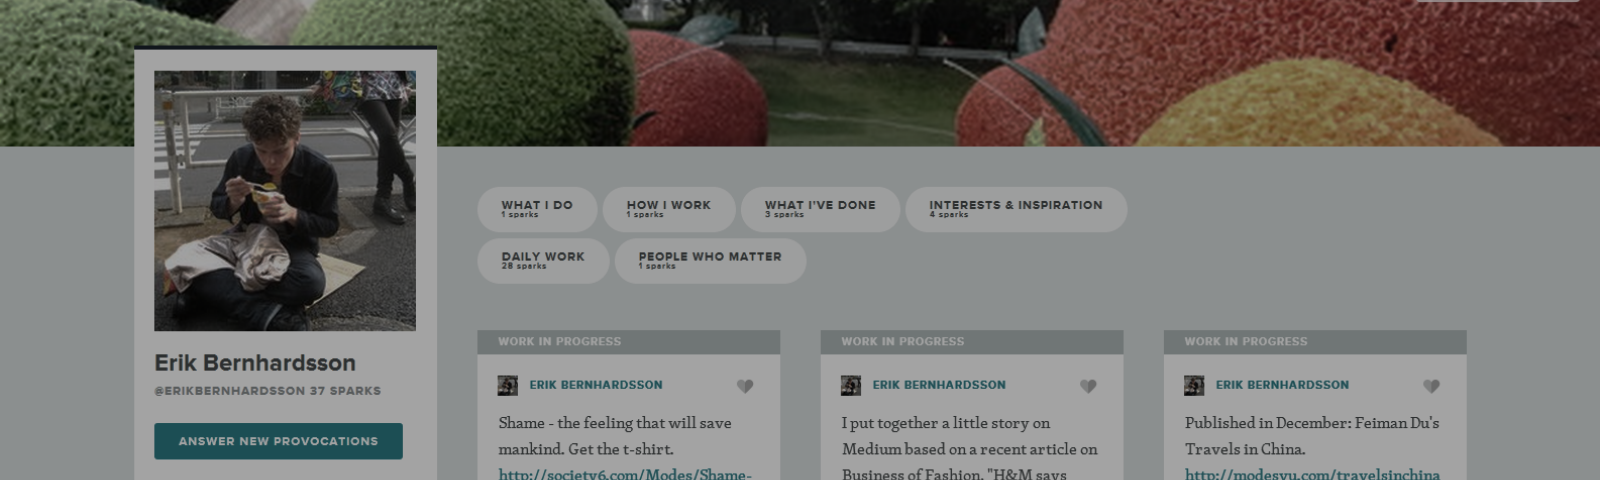Show the People Who Matter sparks

coord(710,261)
